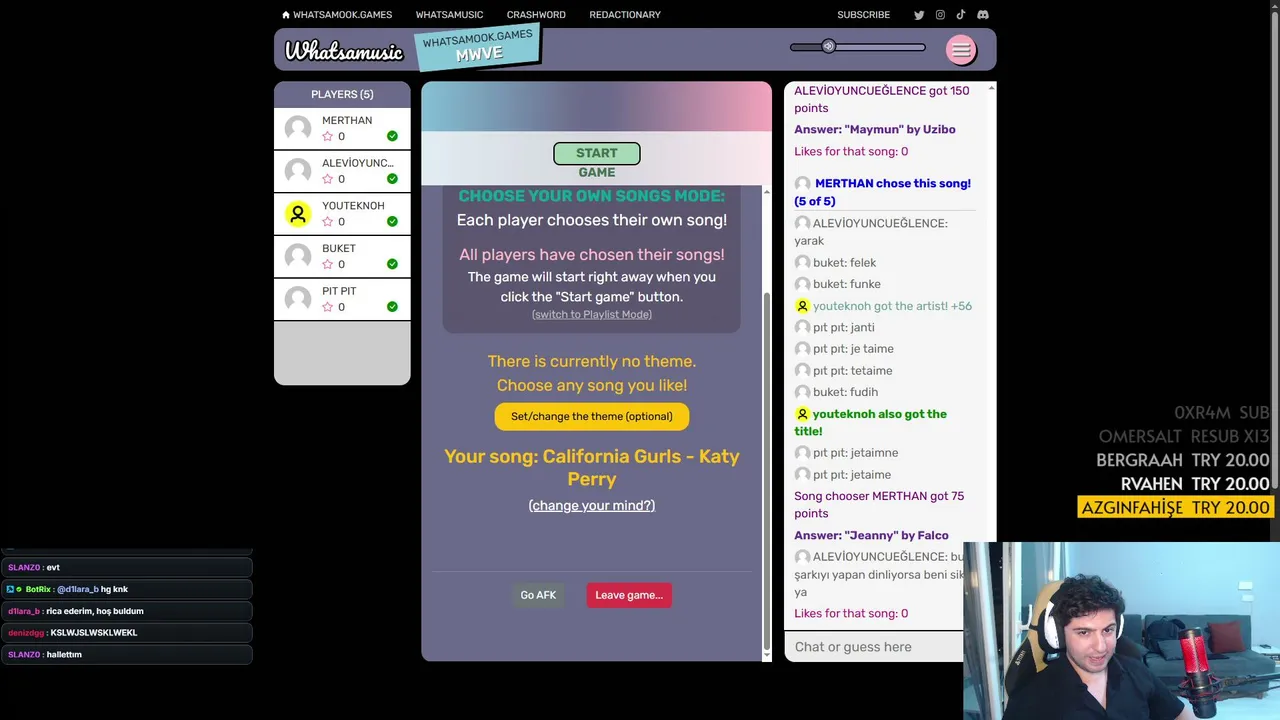Click the red Leave game... button

(629, 595)
